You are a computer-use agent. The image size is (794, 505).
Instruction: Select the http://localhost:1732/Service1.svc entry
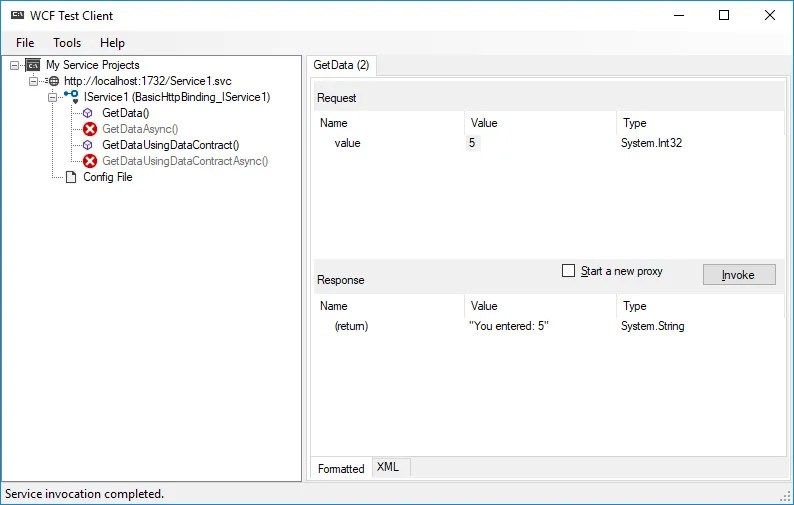click(x=148, y=81)
